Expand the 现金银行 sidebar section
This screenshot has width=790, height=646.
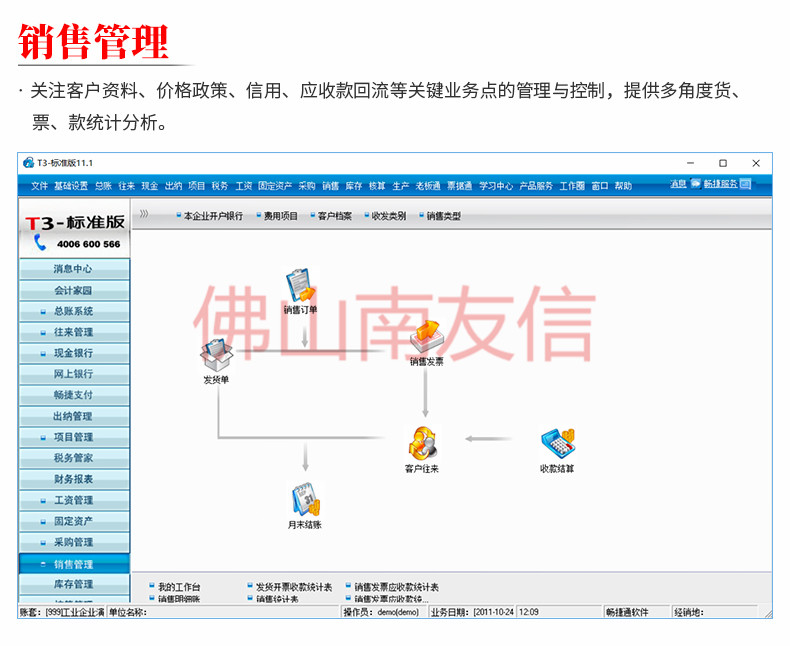point(43,354)
